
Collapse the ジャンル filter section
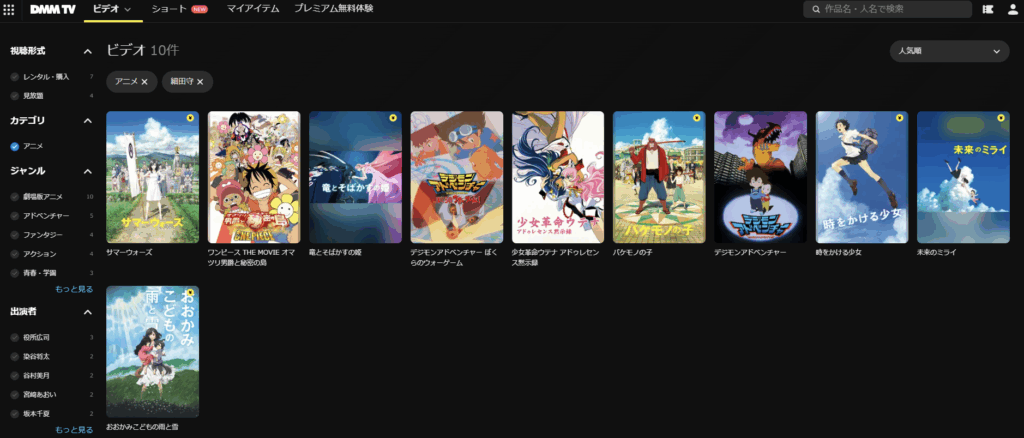[x=88, y=171]
